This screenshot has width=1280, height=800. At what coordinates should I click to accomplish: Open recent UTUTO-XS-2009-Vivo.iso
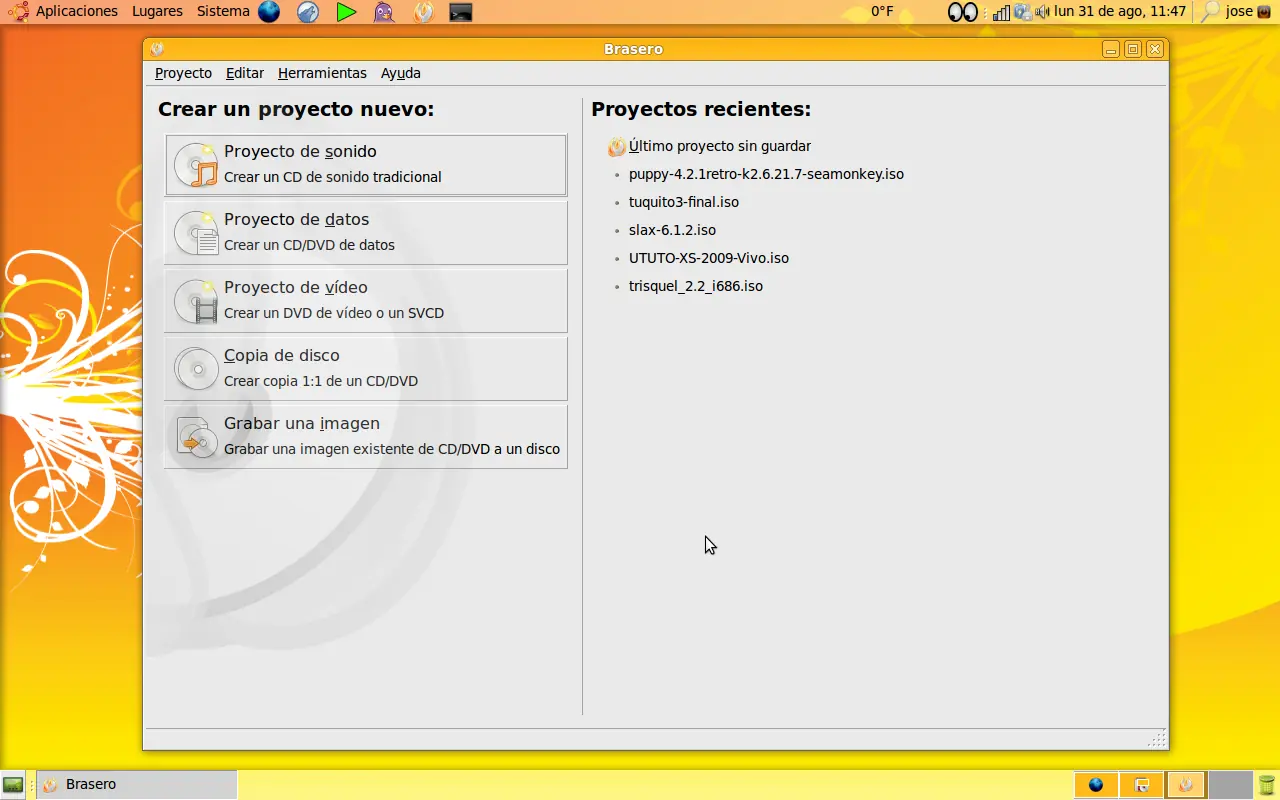pos(709,258)
